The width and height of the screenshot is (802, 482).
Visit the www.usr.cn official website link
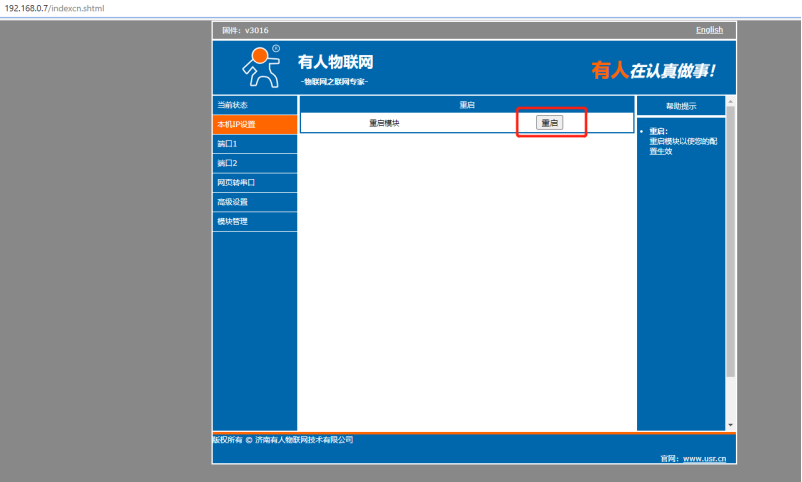[x=705, y=458]
